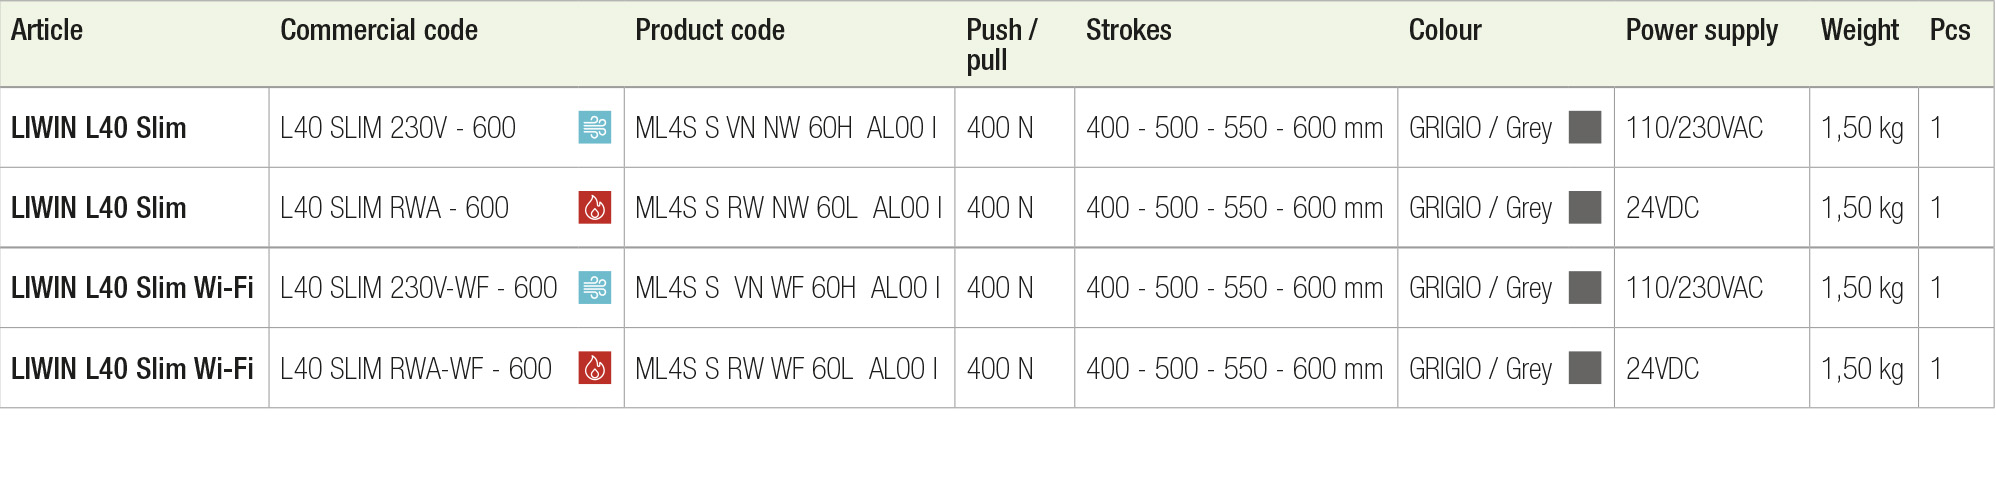Click grey swatch in L40 SLIM RWA - 600 row
The height and width of the screenshot is (496, 1996).
click(x=1585, y=207)
